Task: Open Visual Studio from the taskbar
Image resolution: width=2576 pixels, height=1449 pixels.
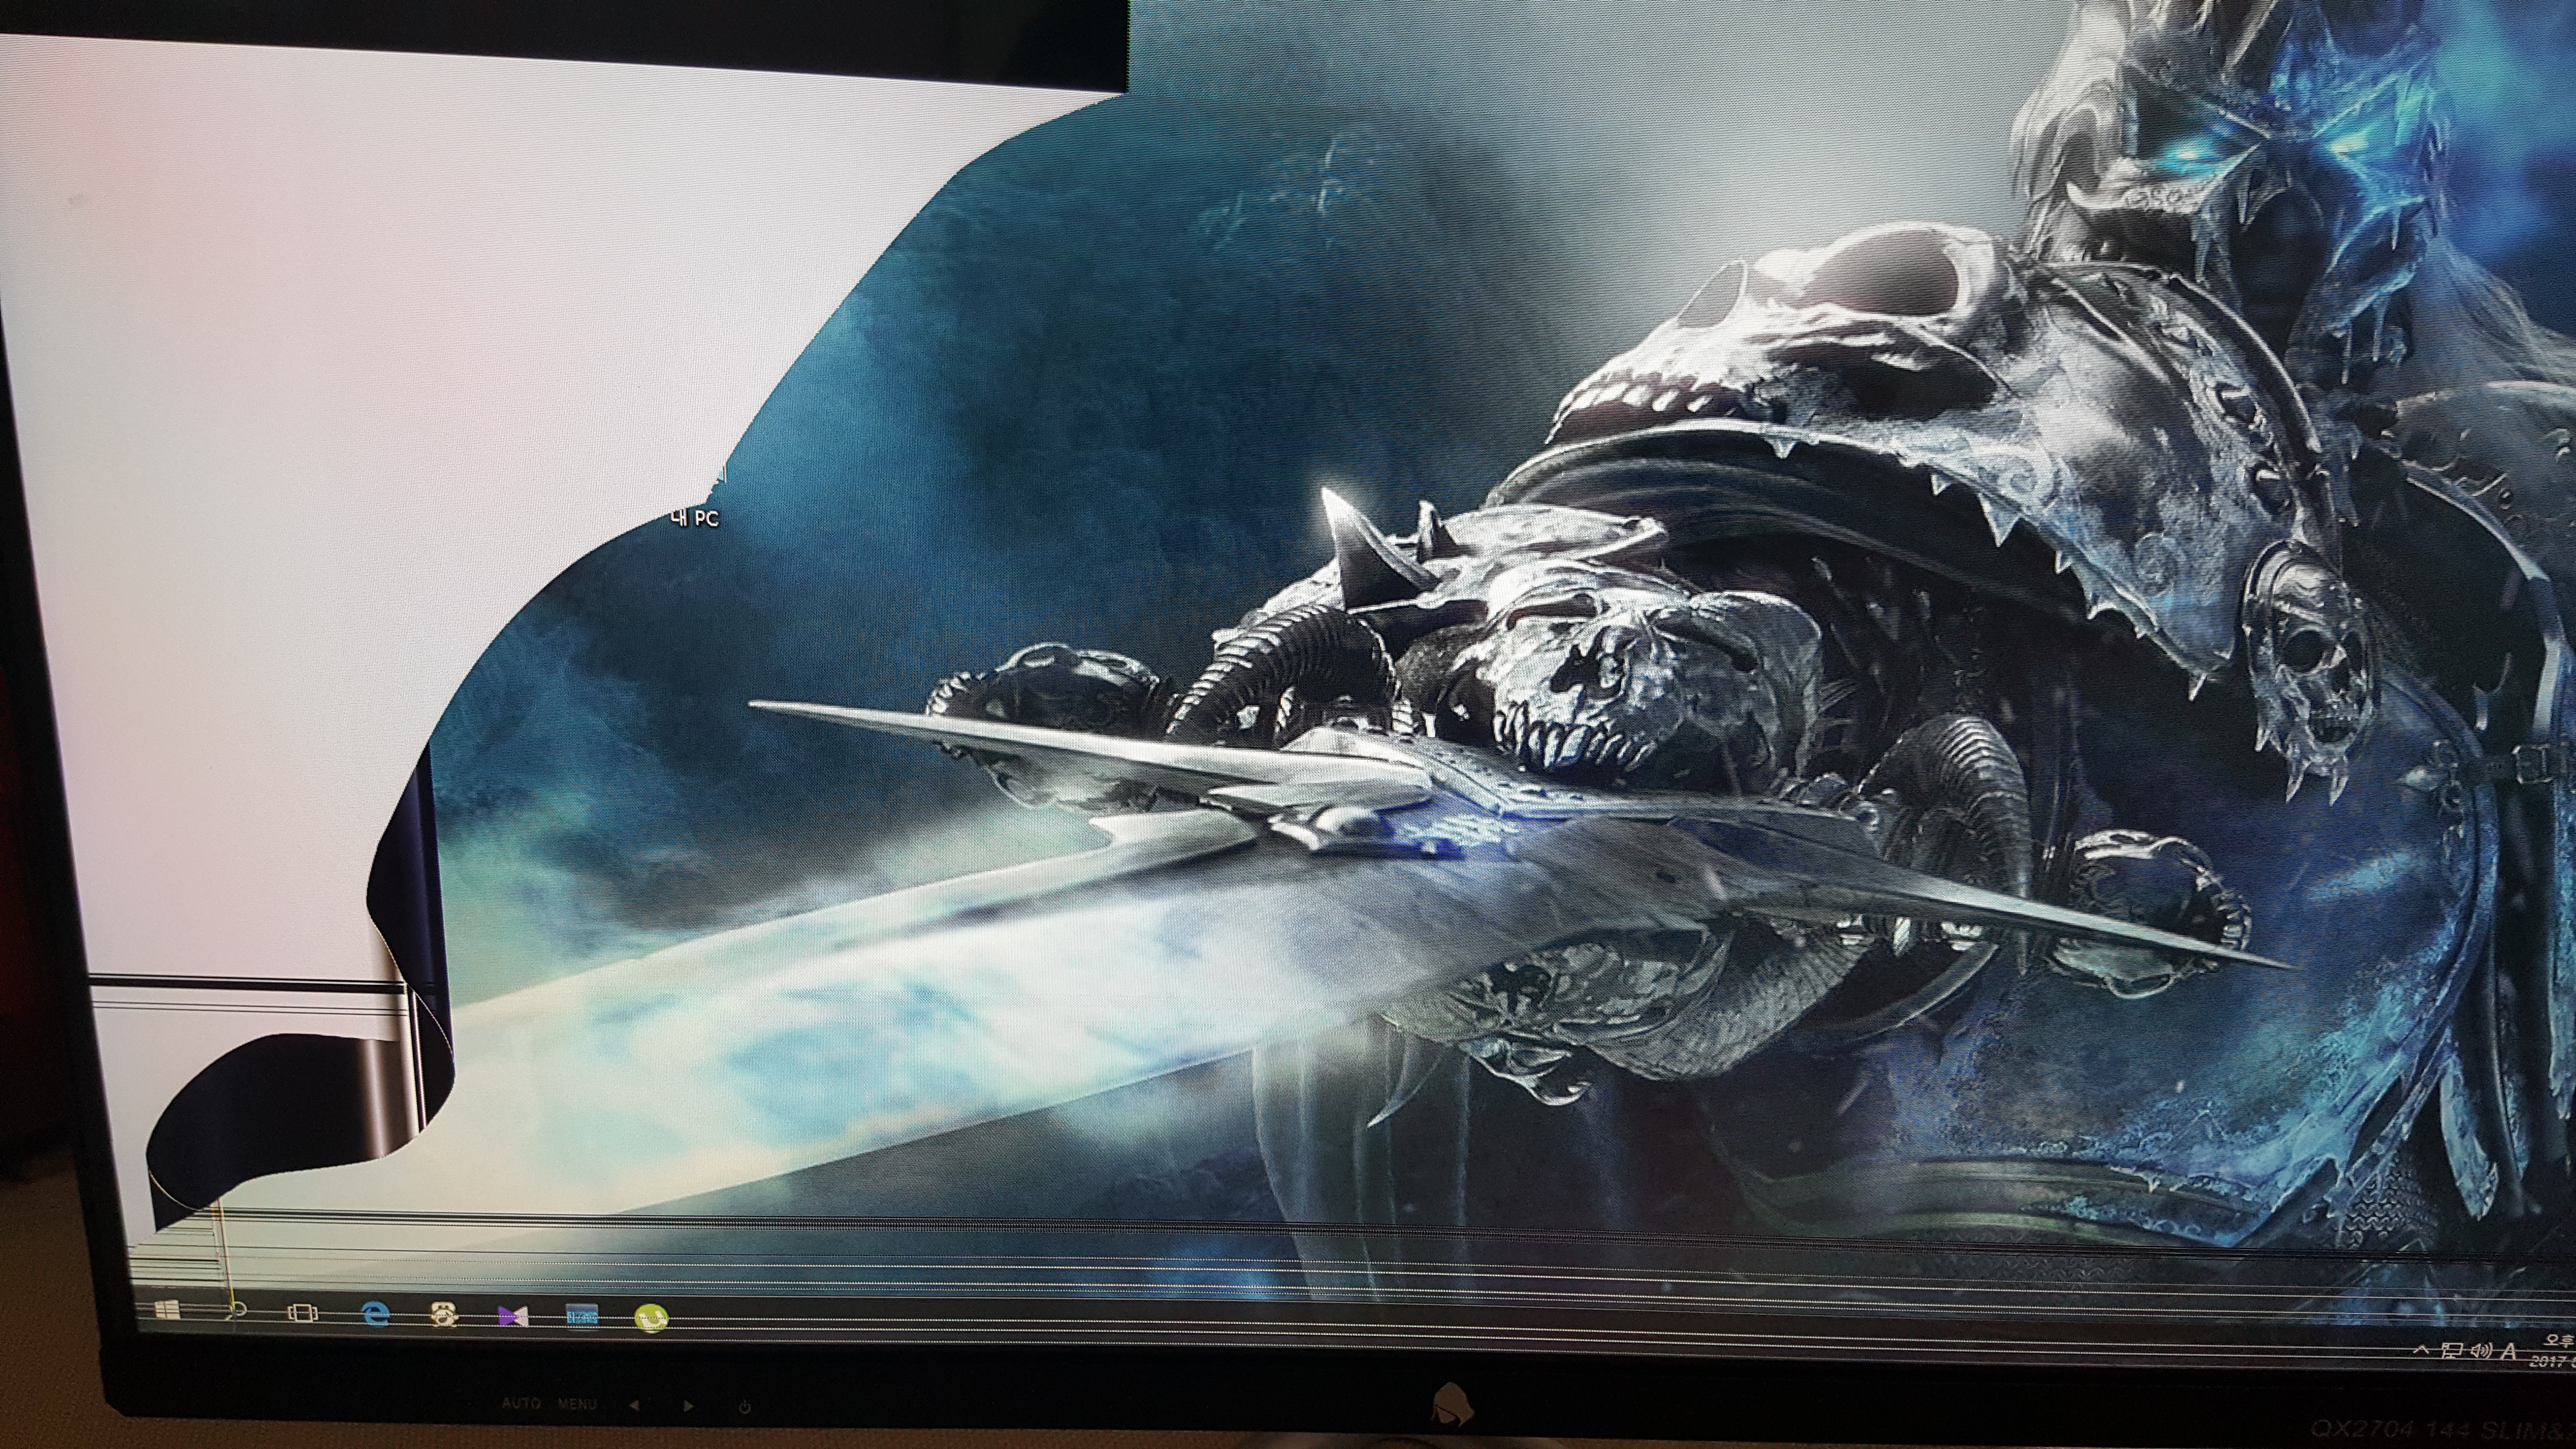Action: [512, 1317]
